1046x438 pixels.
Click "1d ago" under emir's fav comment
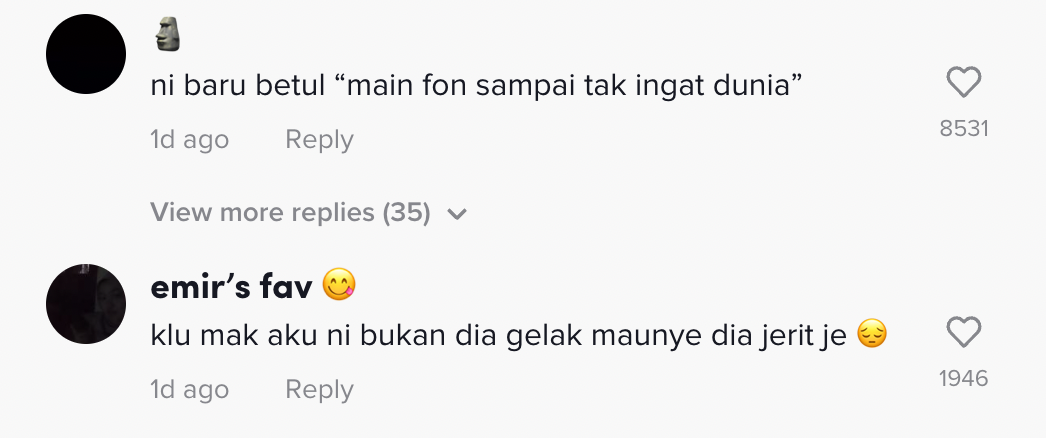coord(189,389)
